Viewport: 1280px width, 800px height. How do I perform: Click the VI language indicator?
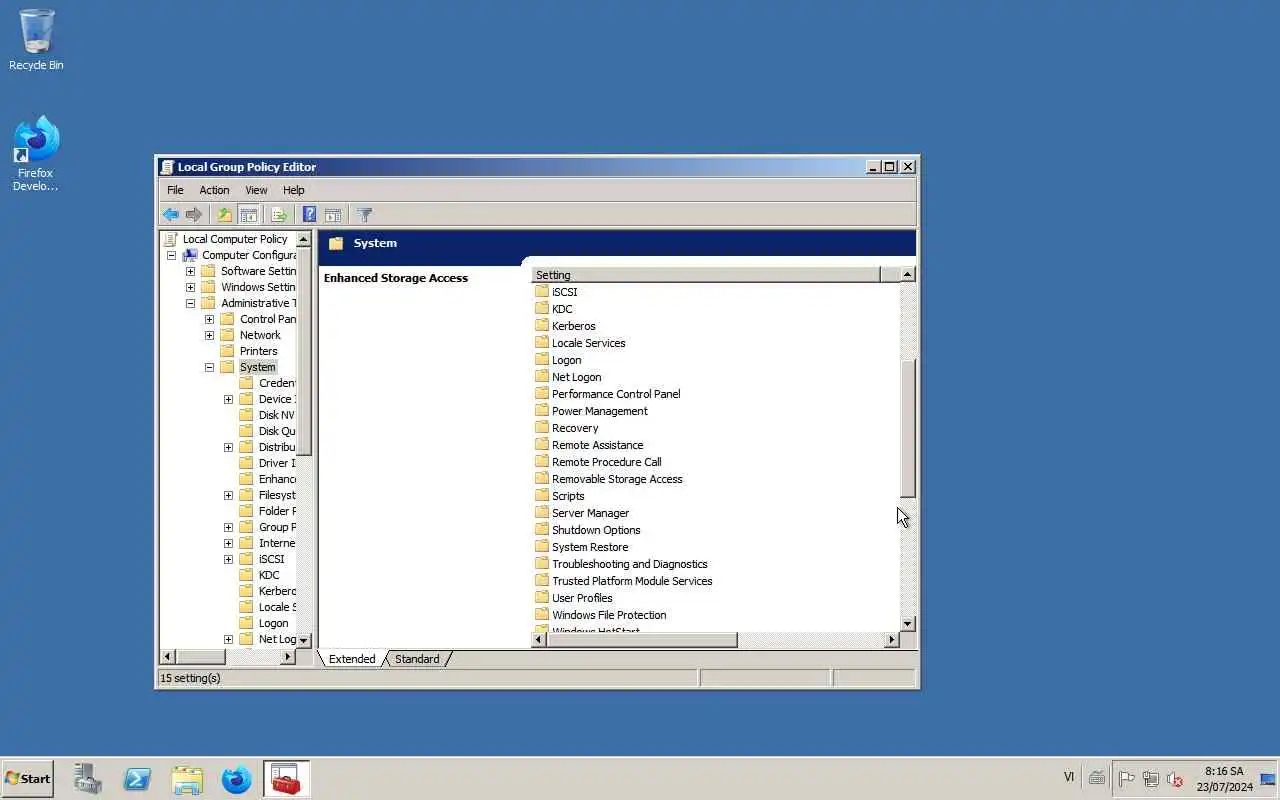coord(1069,777)
